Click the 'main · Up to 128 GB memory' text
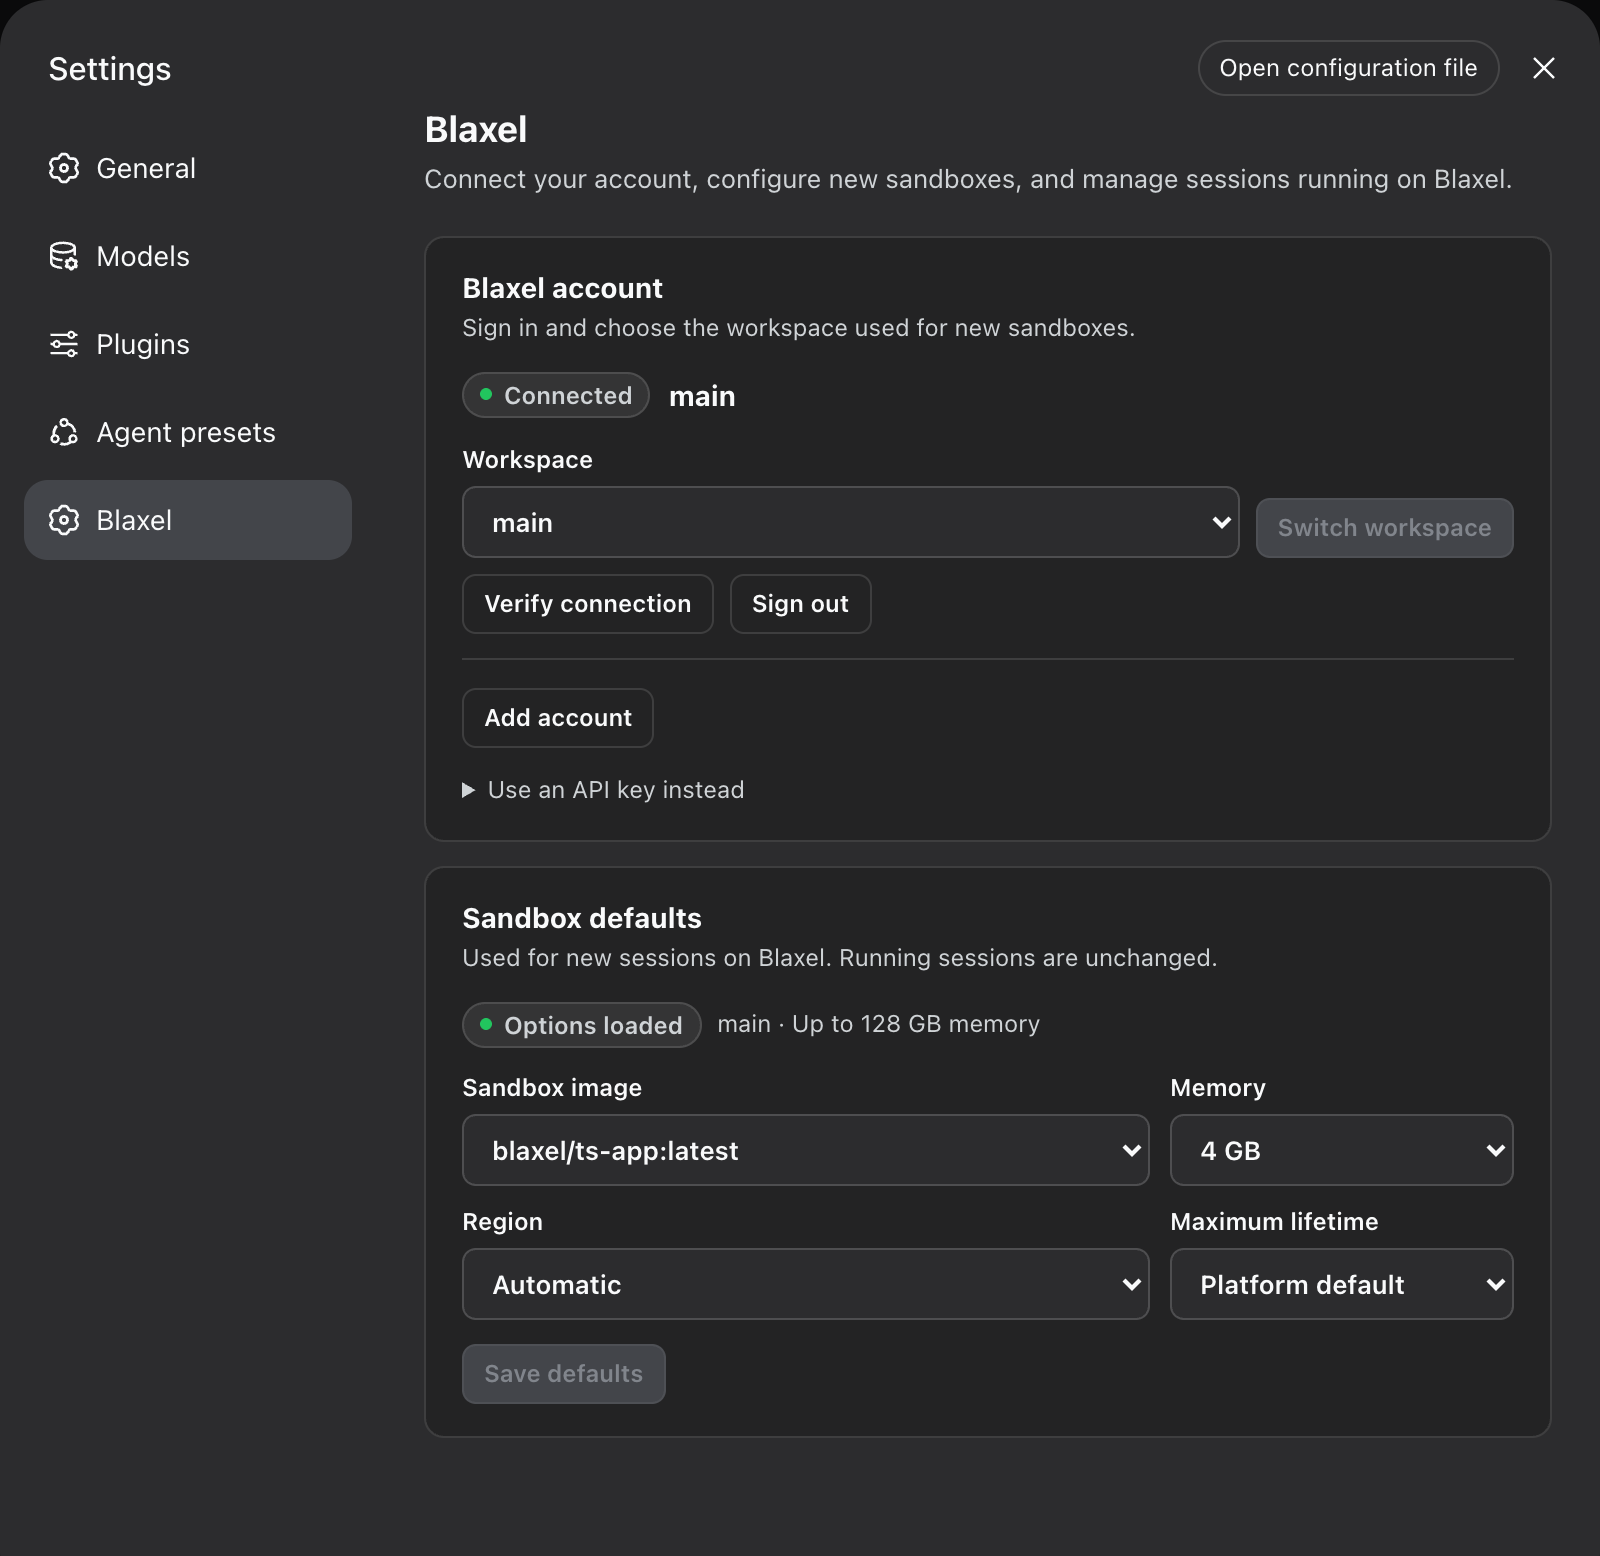Screen dimensions: 1600x1556 pos(879,1024)
